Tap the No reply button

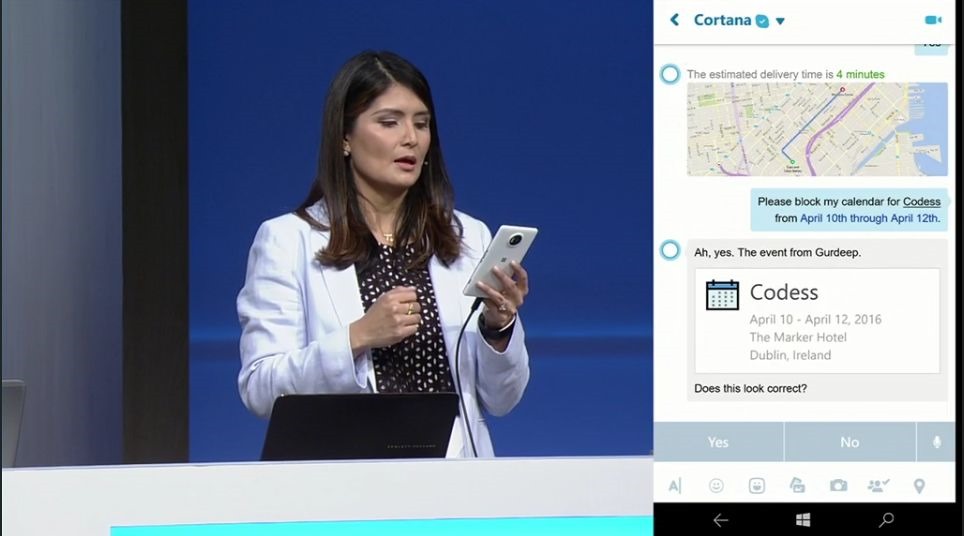(x=850, y=442)
